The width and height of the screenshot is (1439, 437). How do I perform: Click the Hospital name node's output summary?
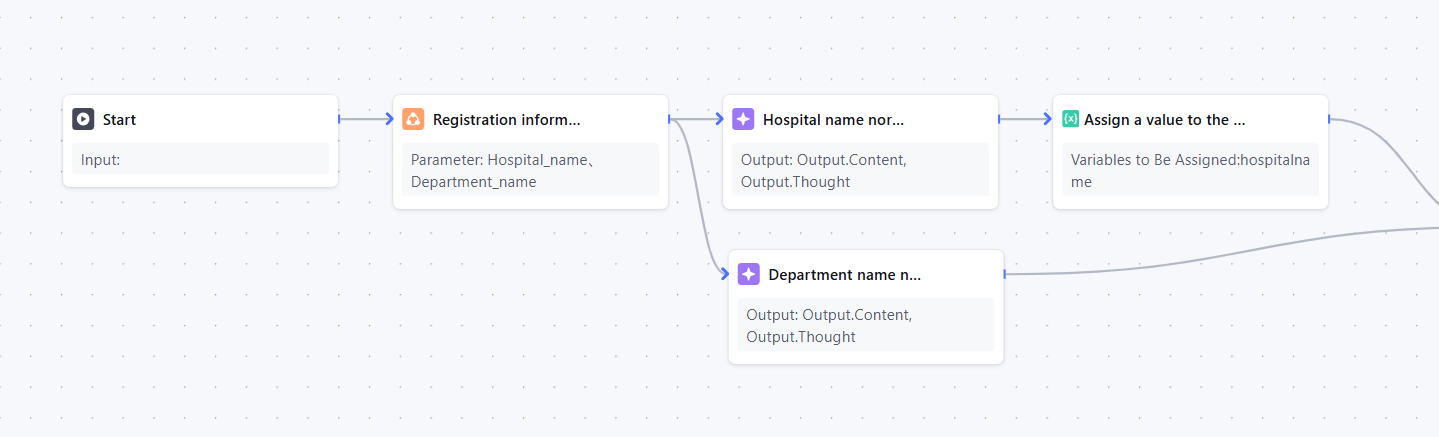point(860,170)
